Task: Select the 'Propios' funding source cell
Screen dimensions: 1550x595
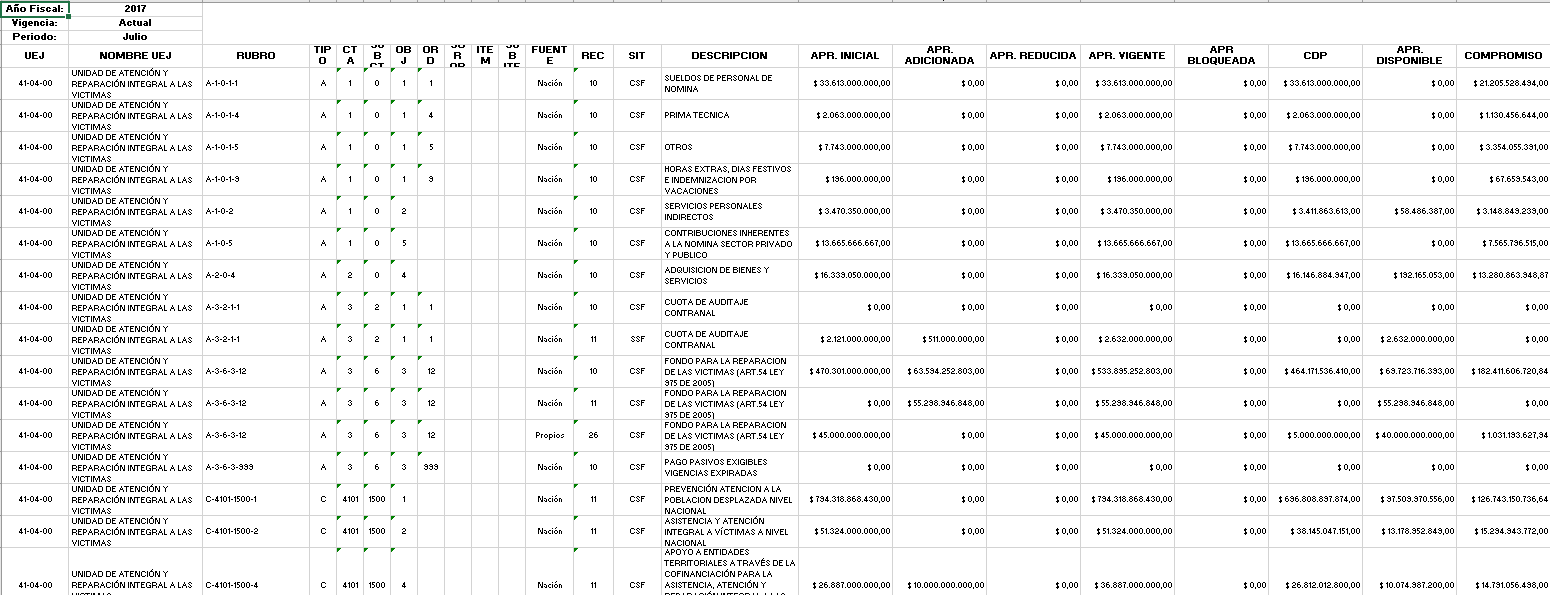Action: pos(550,436)
